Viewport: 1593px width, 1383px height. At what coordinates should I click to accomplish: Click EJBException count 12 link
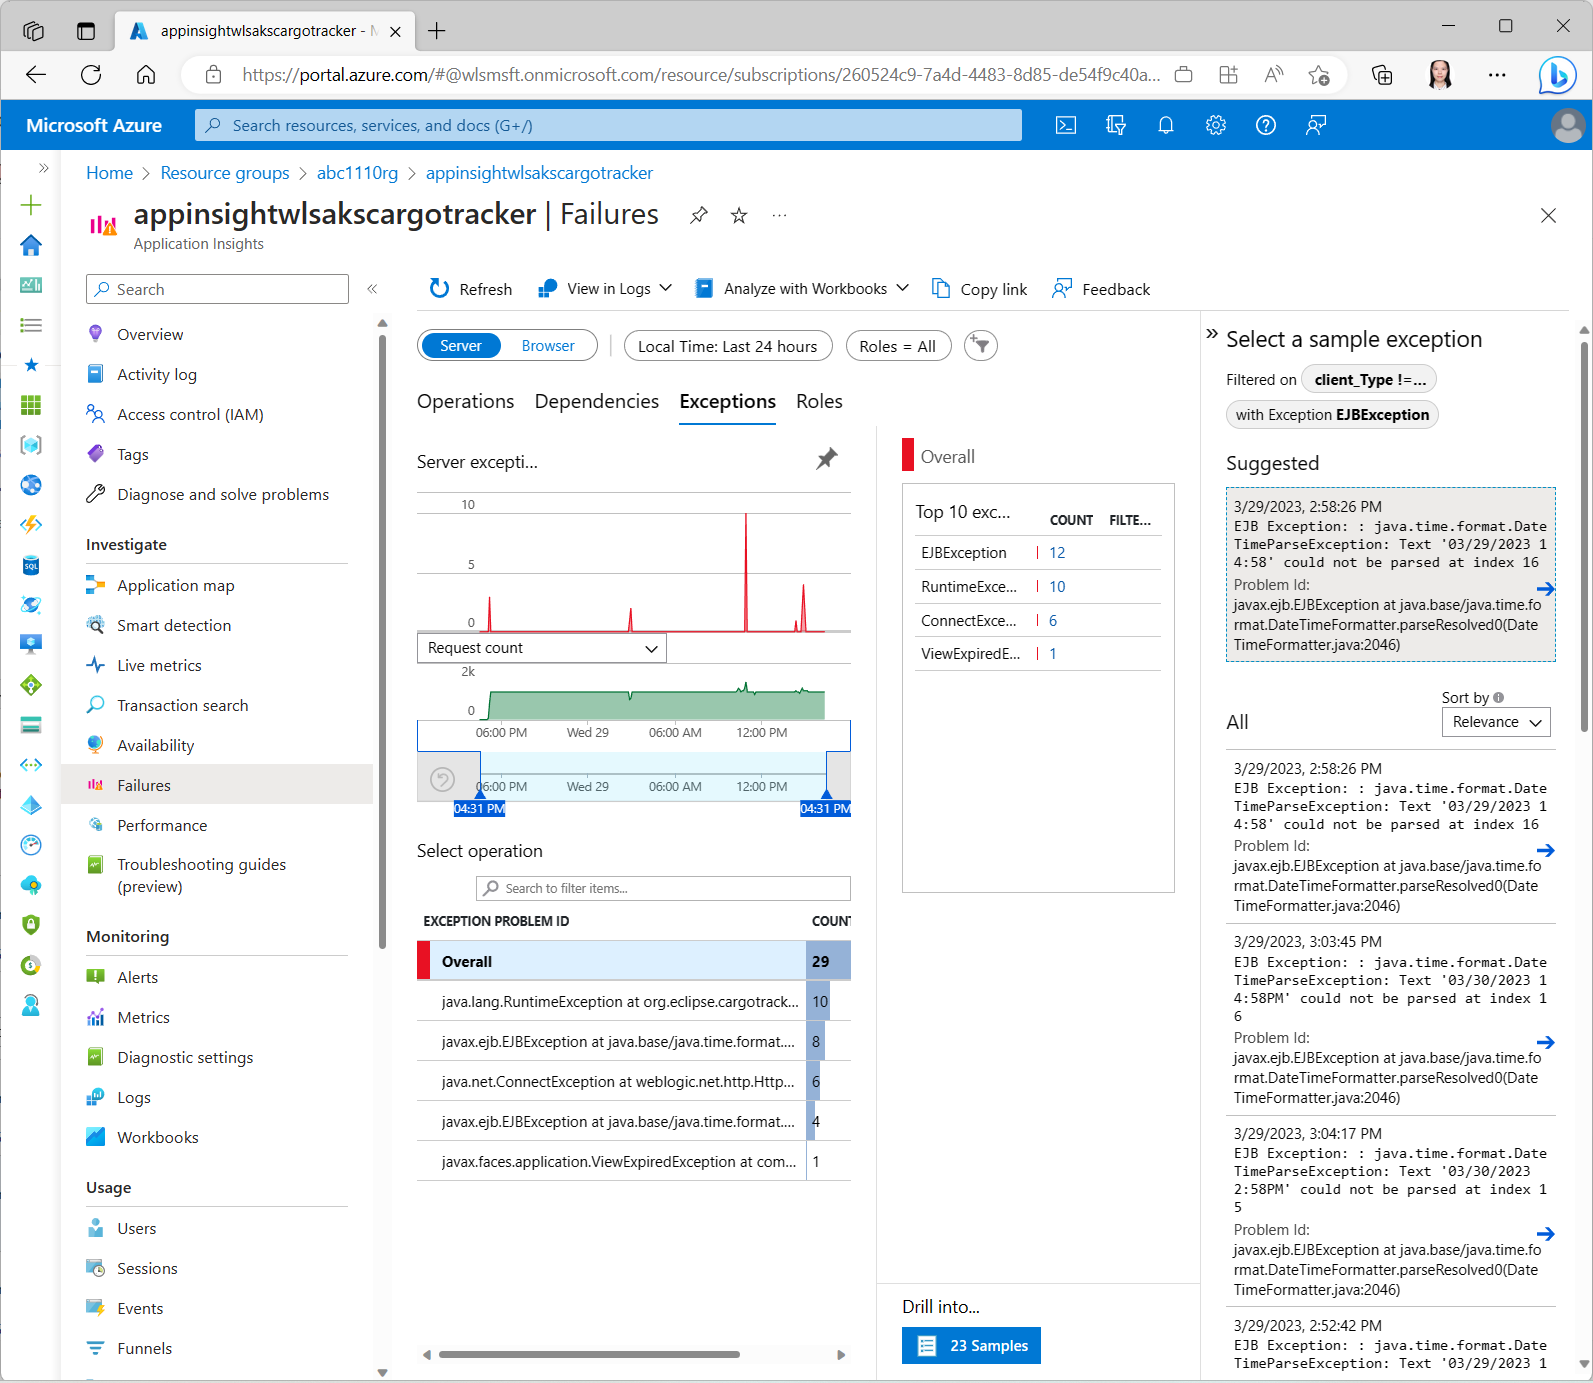[1057, 553]
